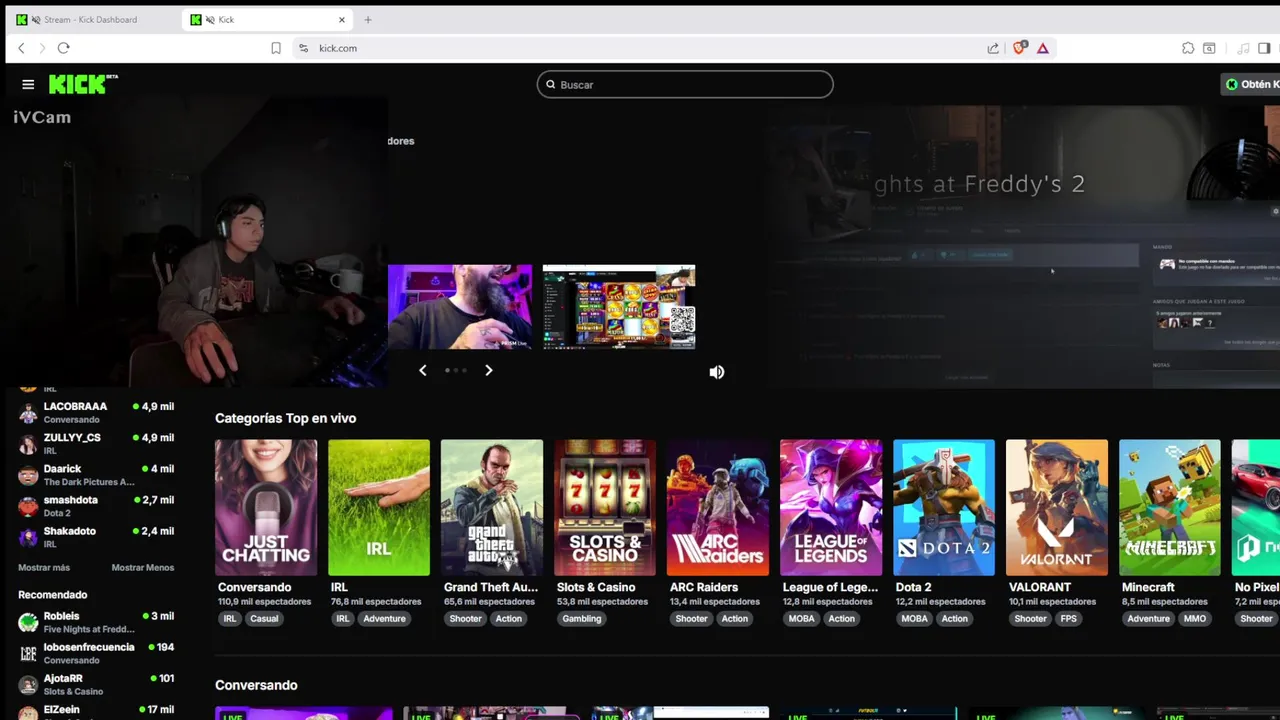
Task: Open Dota 2 category cover
Action: (944, 508)
